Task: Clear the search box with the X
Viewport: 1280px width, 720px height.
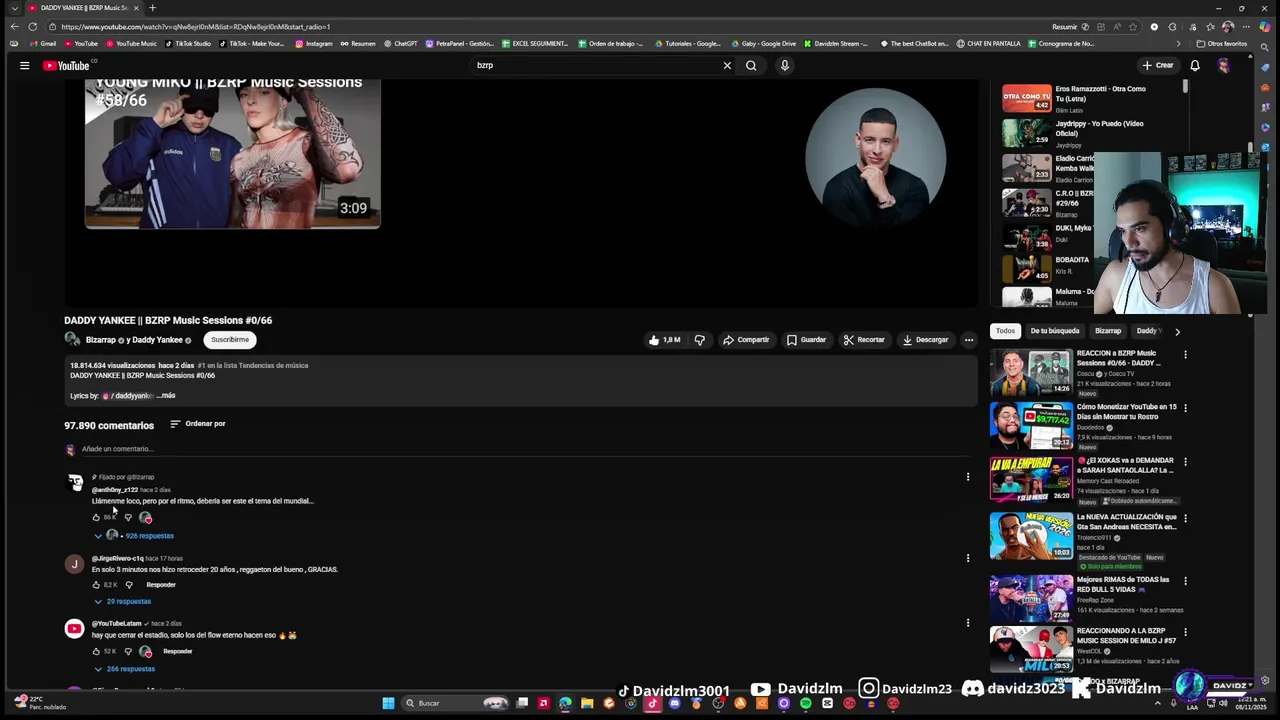Action: 727,66
